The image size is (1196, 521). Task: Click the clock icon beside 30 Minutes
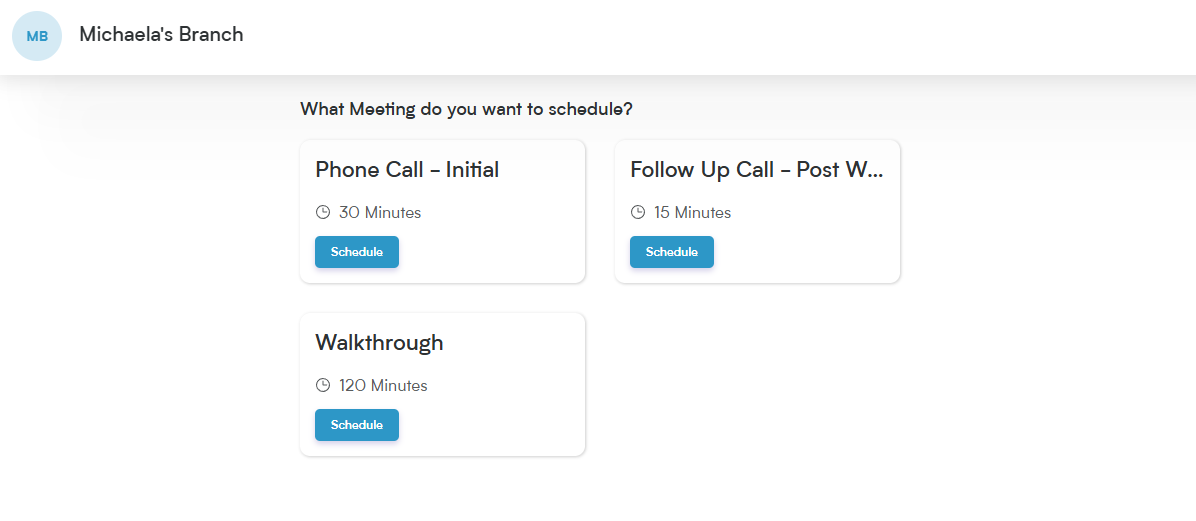323,212
